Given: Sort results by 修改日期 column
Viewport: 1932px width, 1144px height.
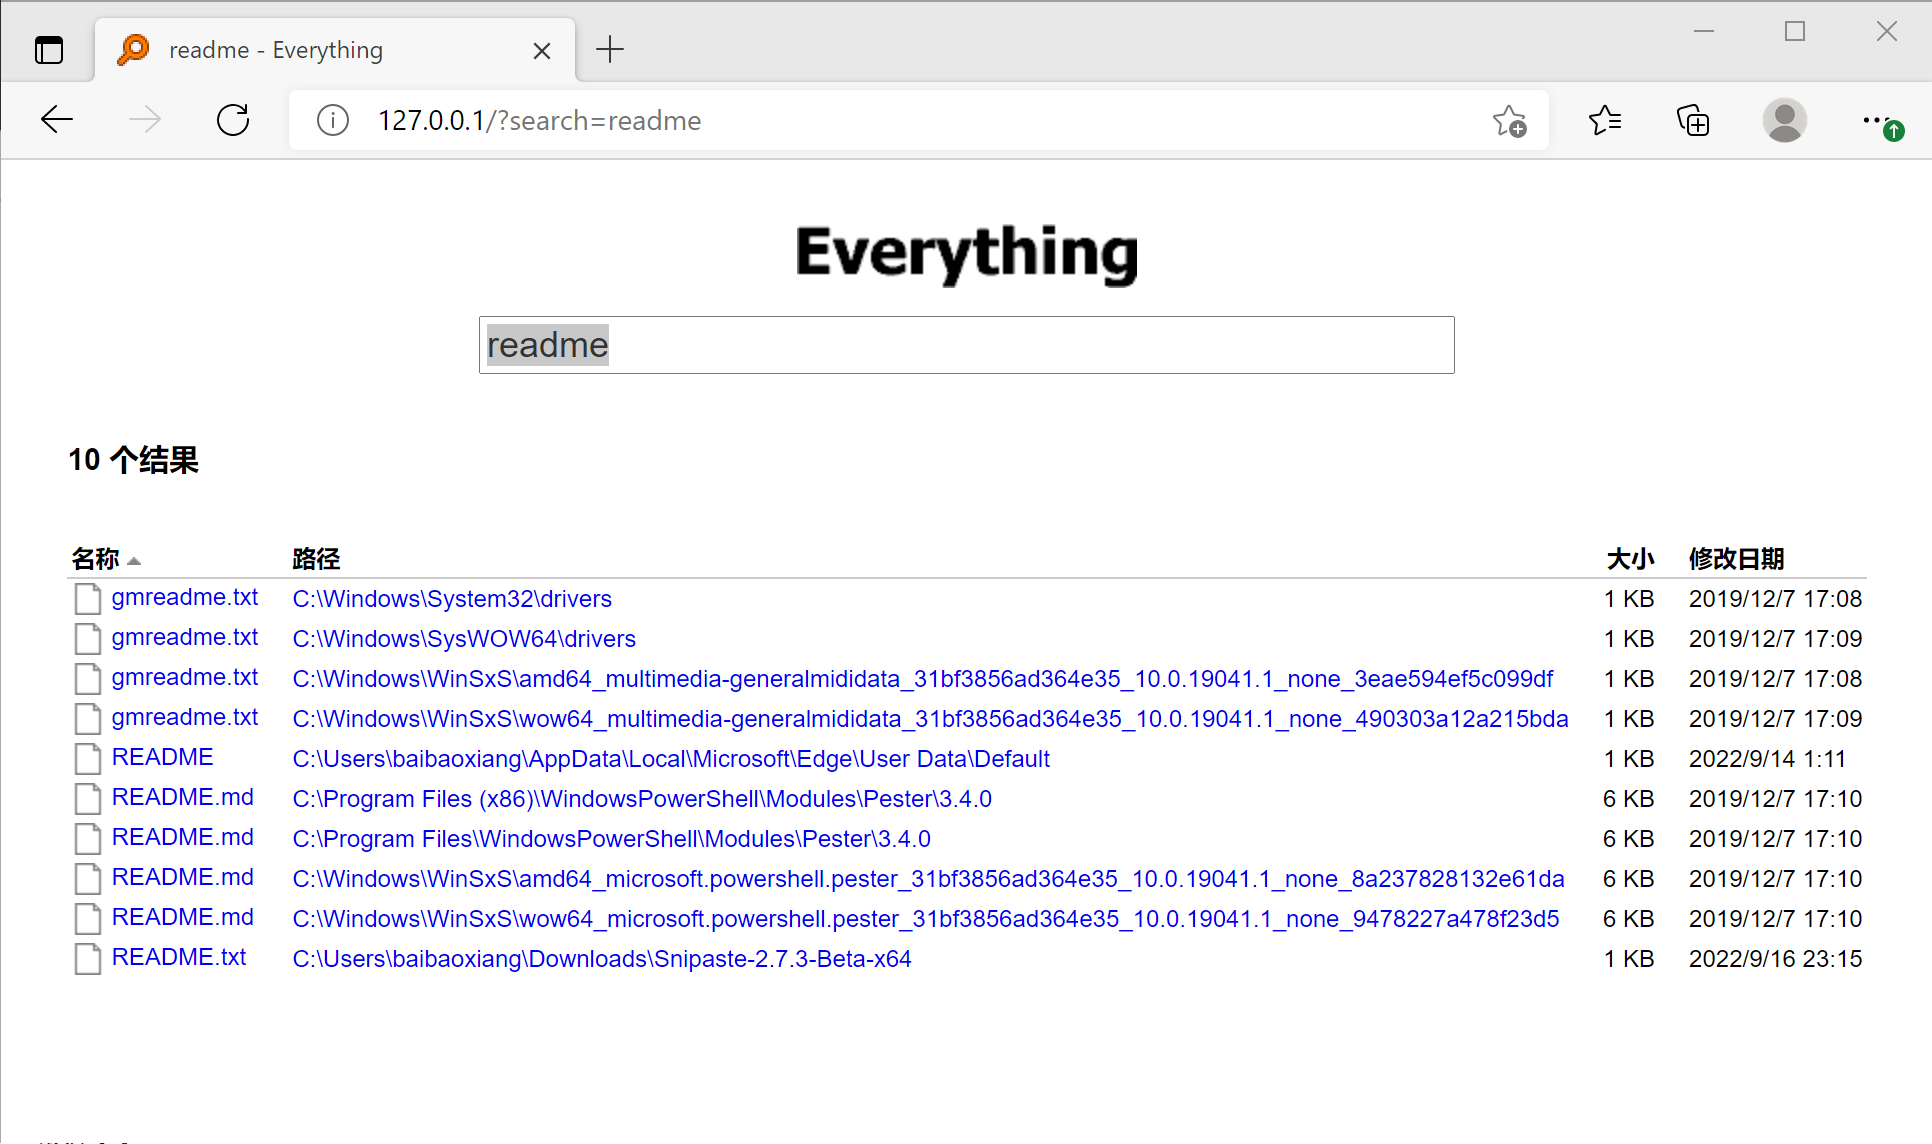Looking at the screenshot, I should (1737, 559).
